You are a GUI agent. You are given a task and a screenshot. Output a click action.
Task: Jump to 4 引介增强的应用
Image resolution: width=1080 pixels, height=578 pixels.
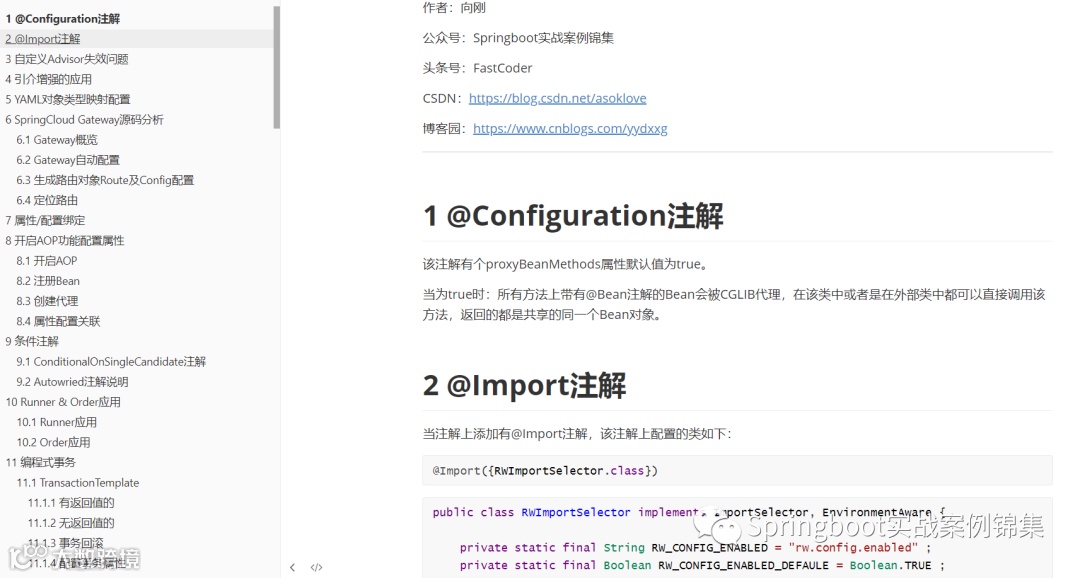(x=48, y=79)
